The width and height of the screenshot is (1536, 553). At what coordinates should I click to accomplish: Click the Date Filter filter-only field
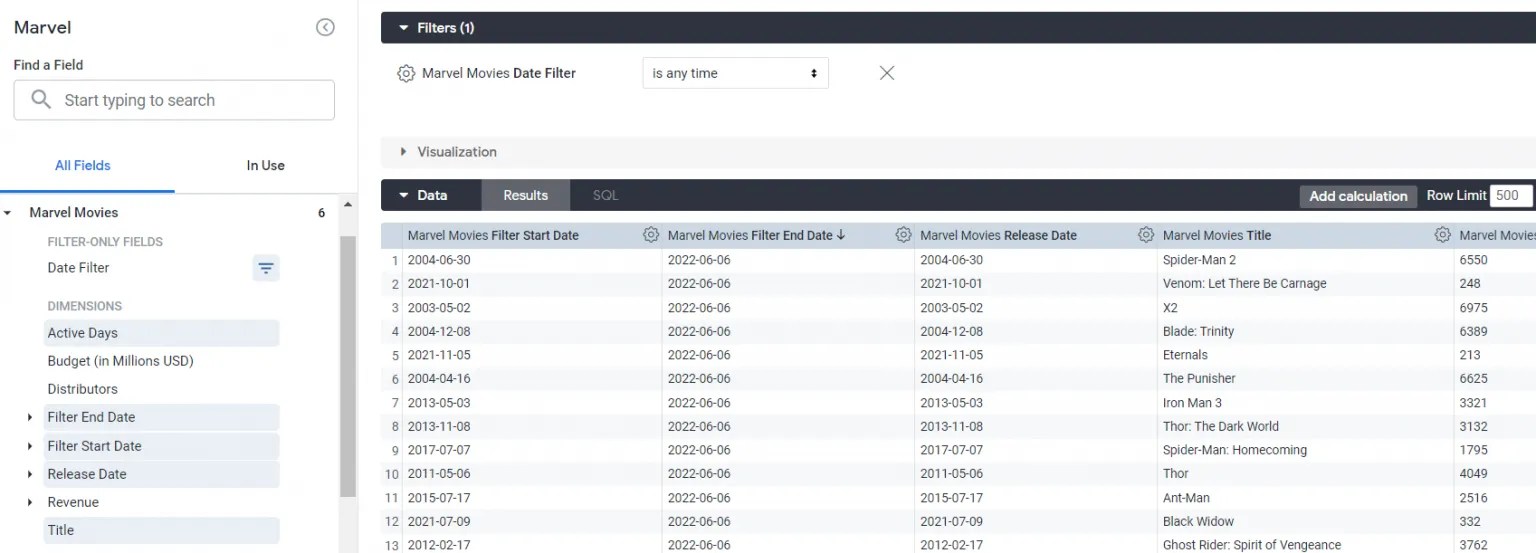pos(78,268)
